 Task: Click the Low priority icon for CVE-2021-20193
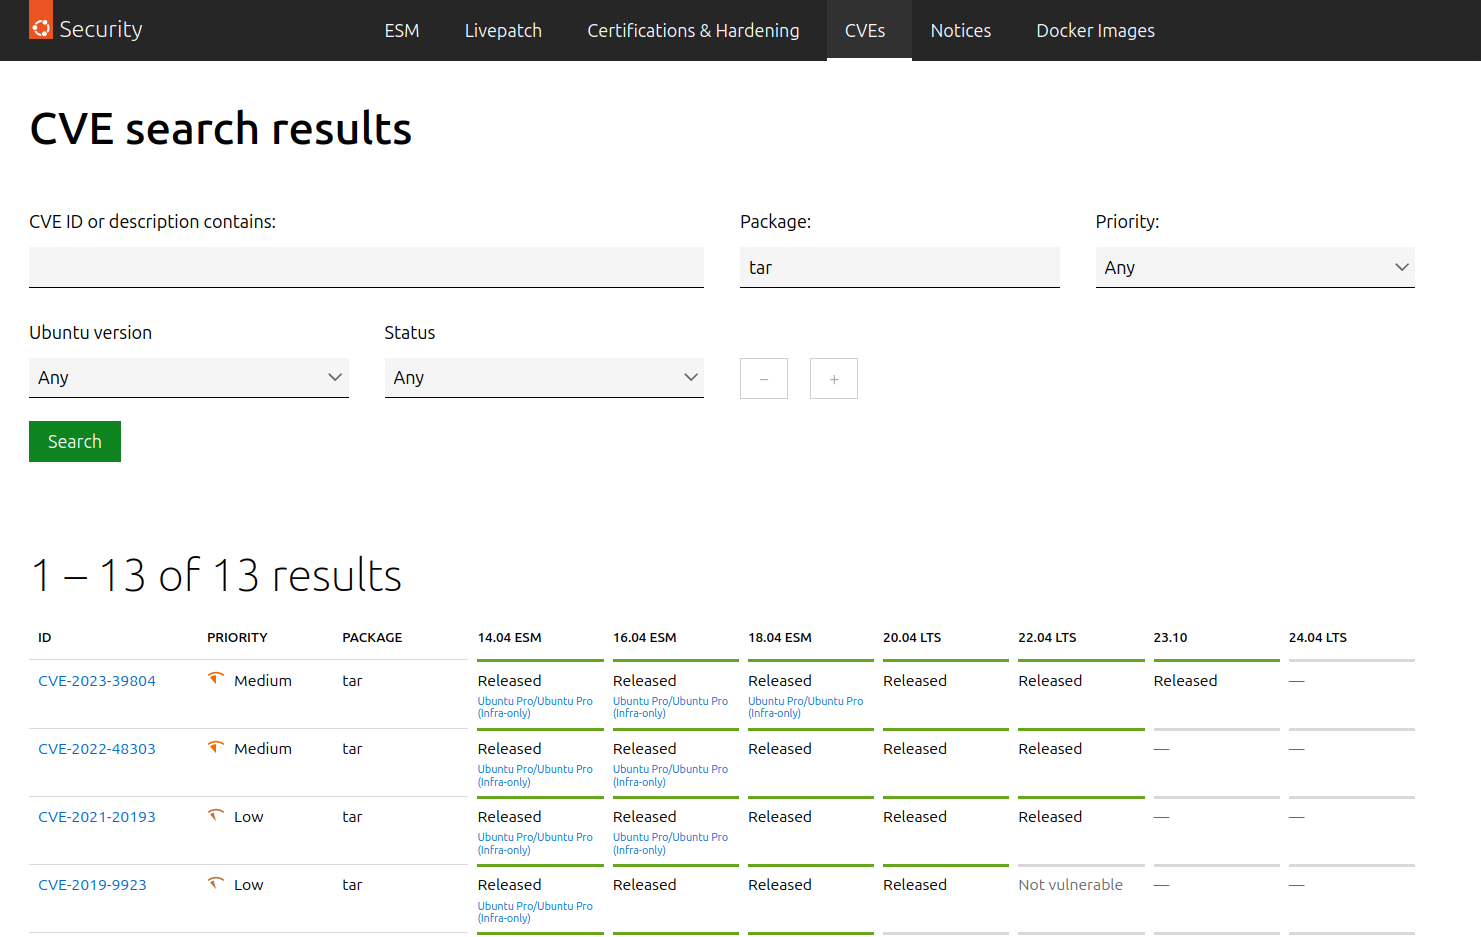click(215, 815)
